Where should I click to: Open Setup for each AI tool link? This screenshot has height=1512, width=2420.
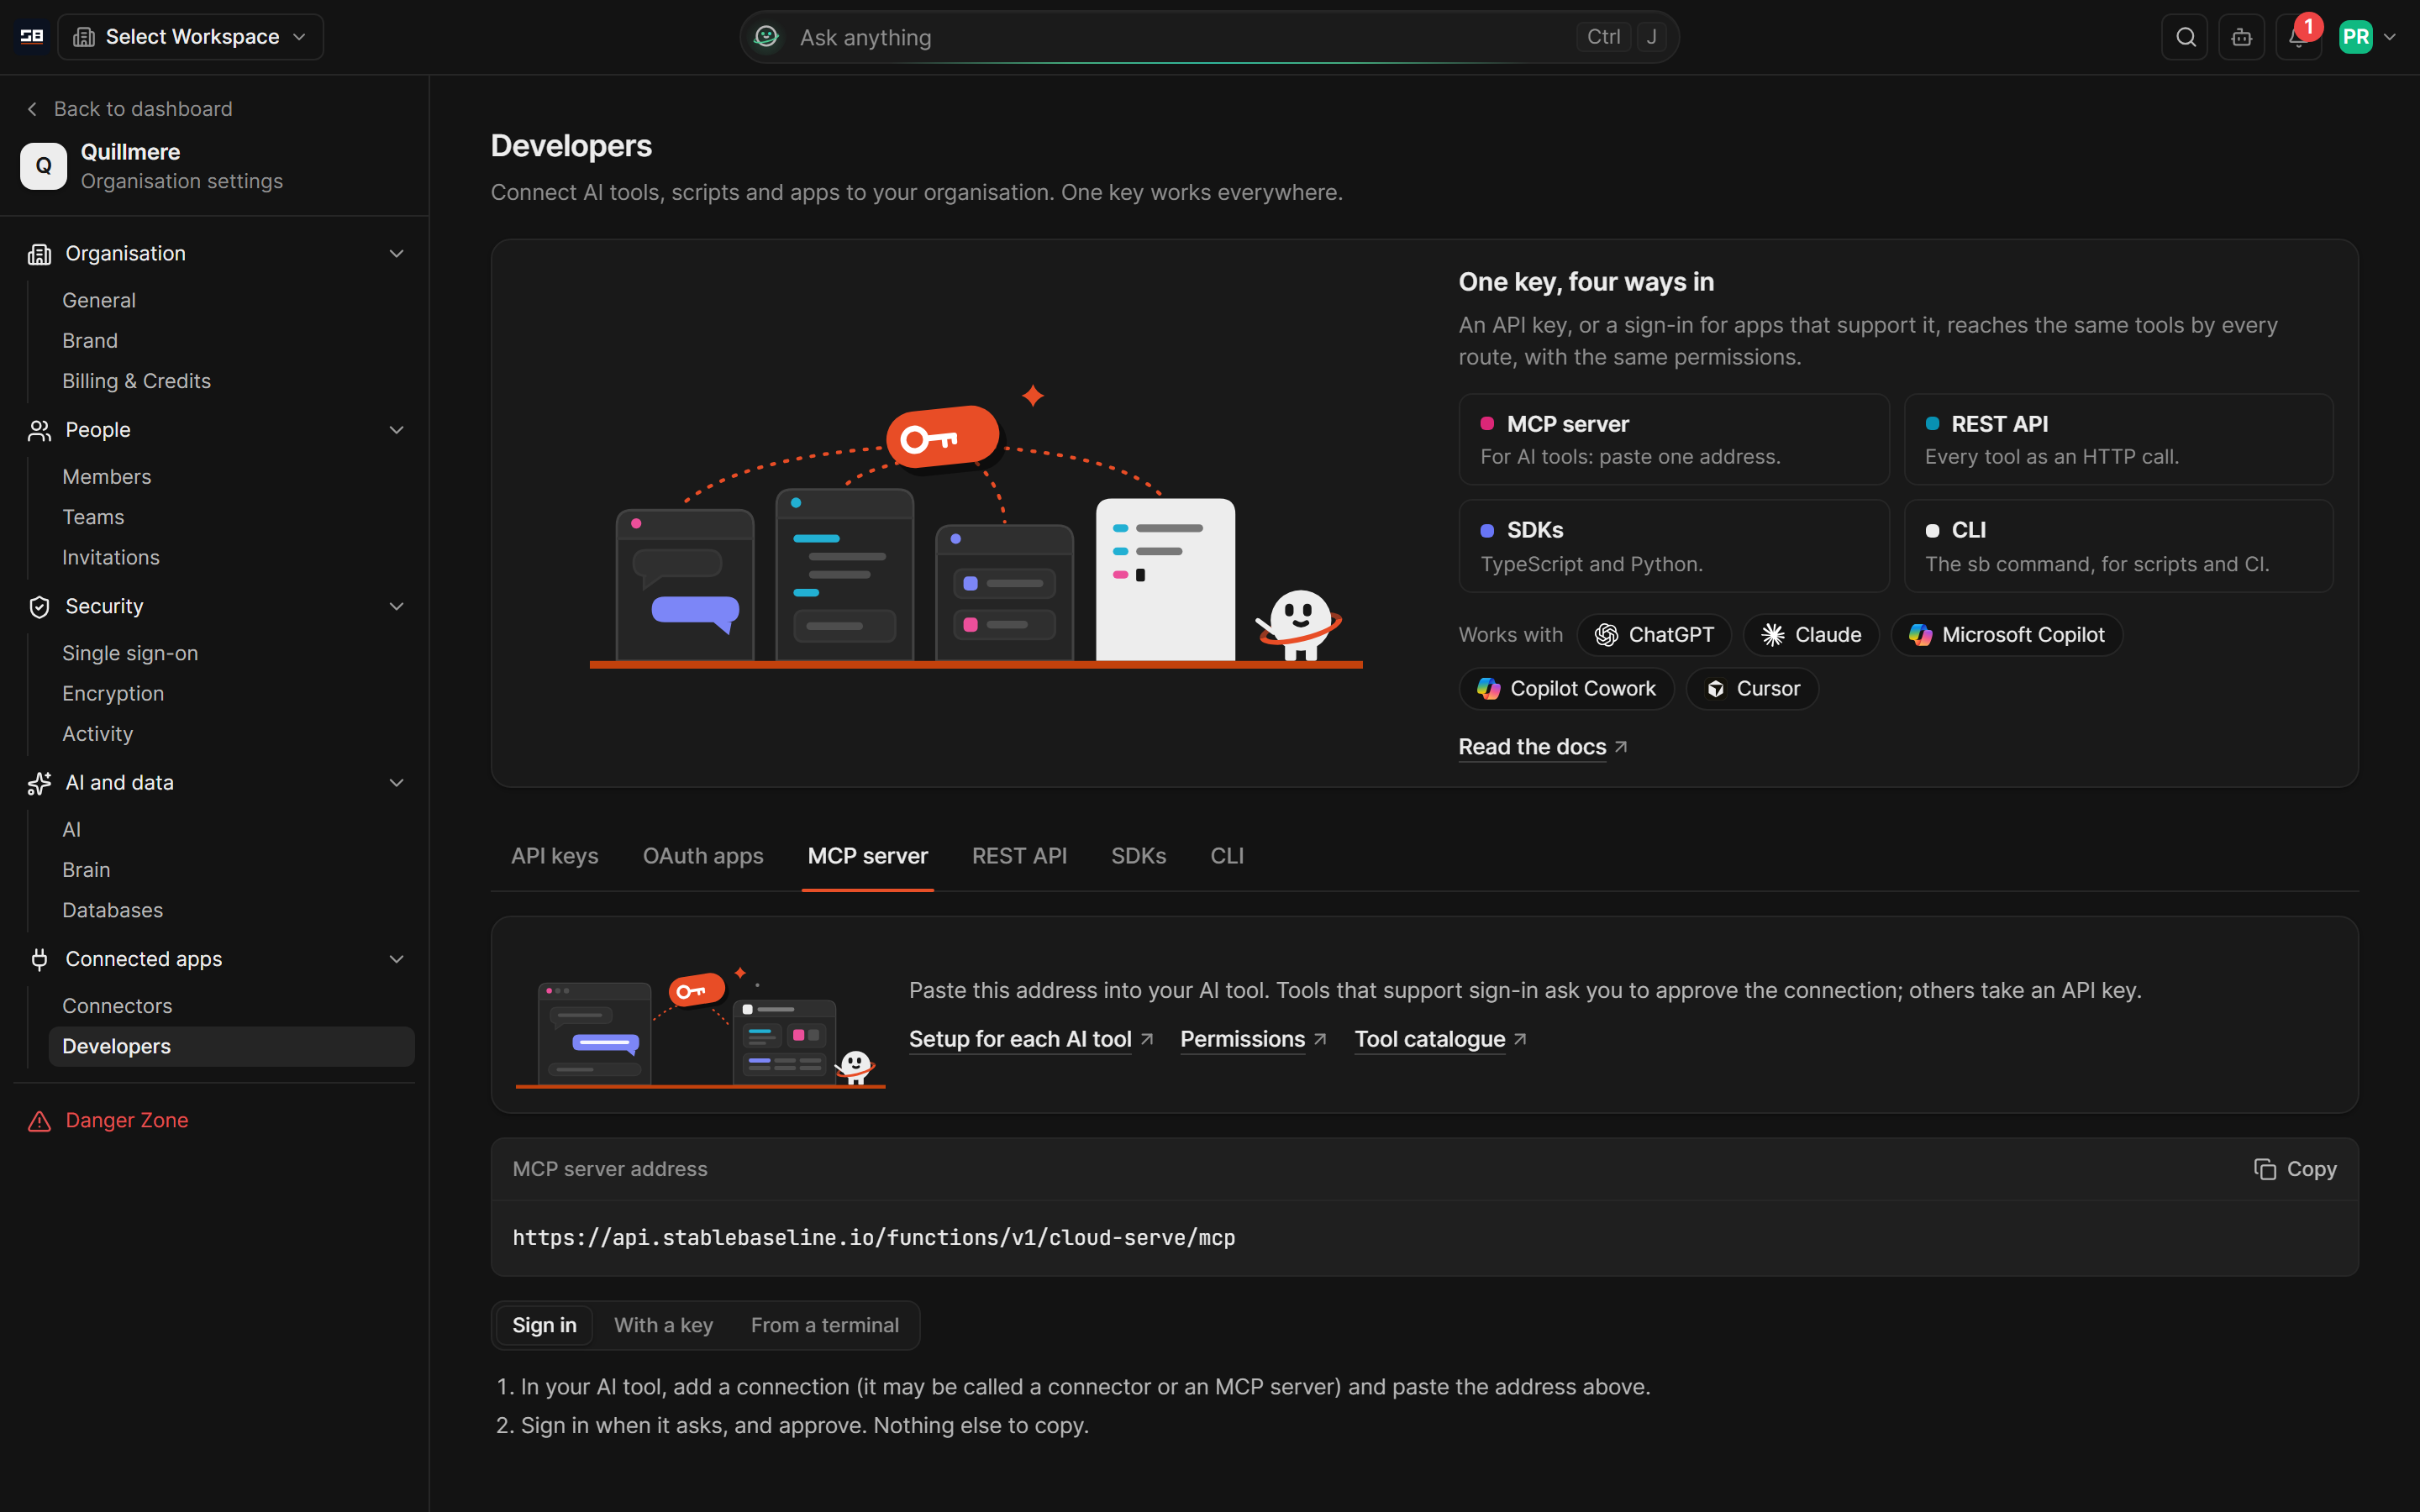[x=1031, y=1040]
